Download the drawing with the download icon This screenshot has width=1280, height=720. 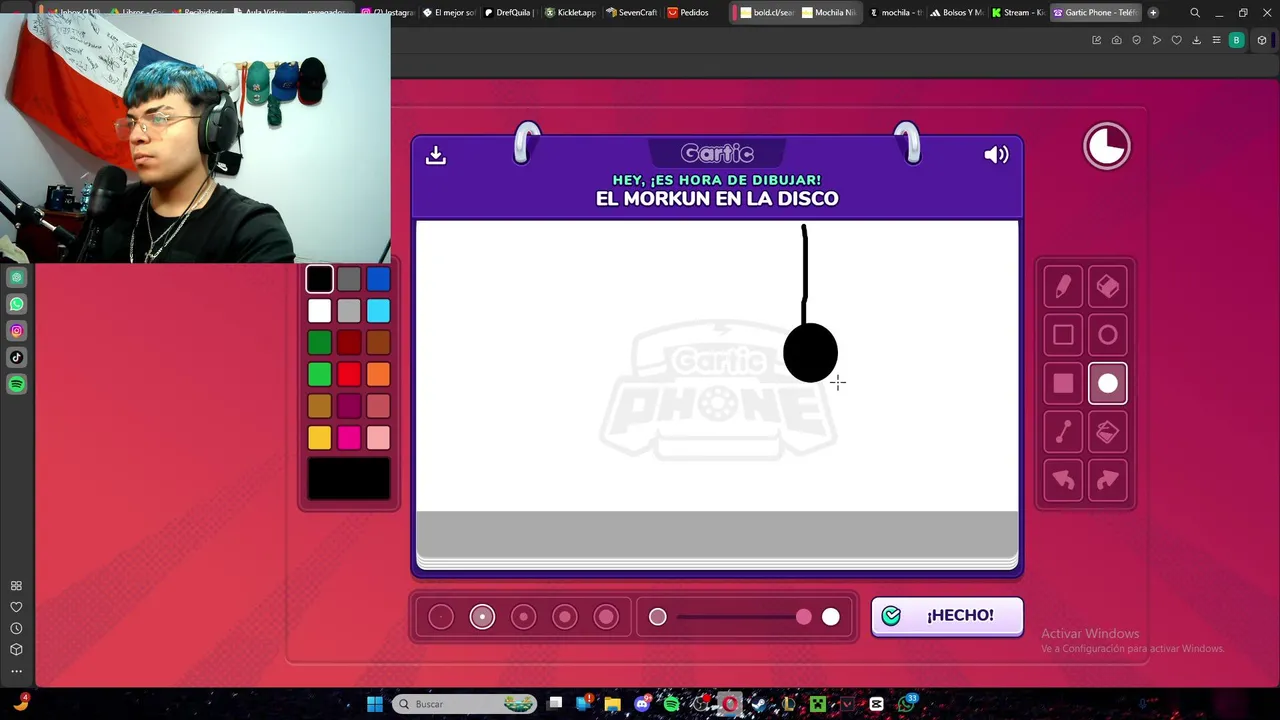pyautogui.click(x=436, y=155)
